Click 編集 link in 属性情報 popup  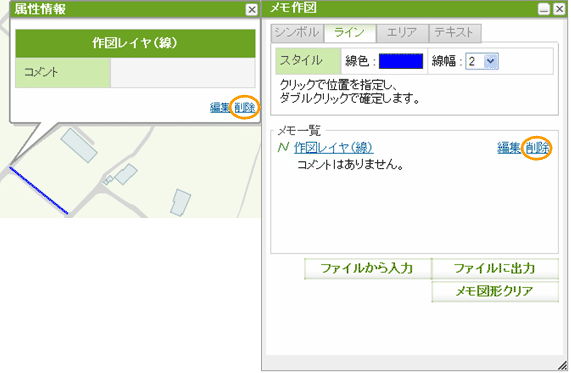[220, 107]
